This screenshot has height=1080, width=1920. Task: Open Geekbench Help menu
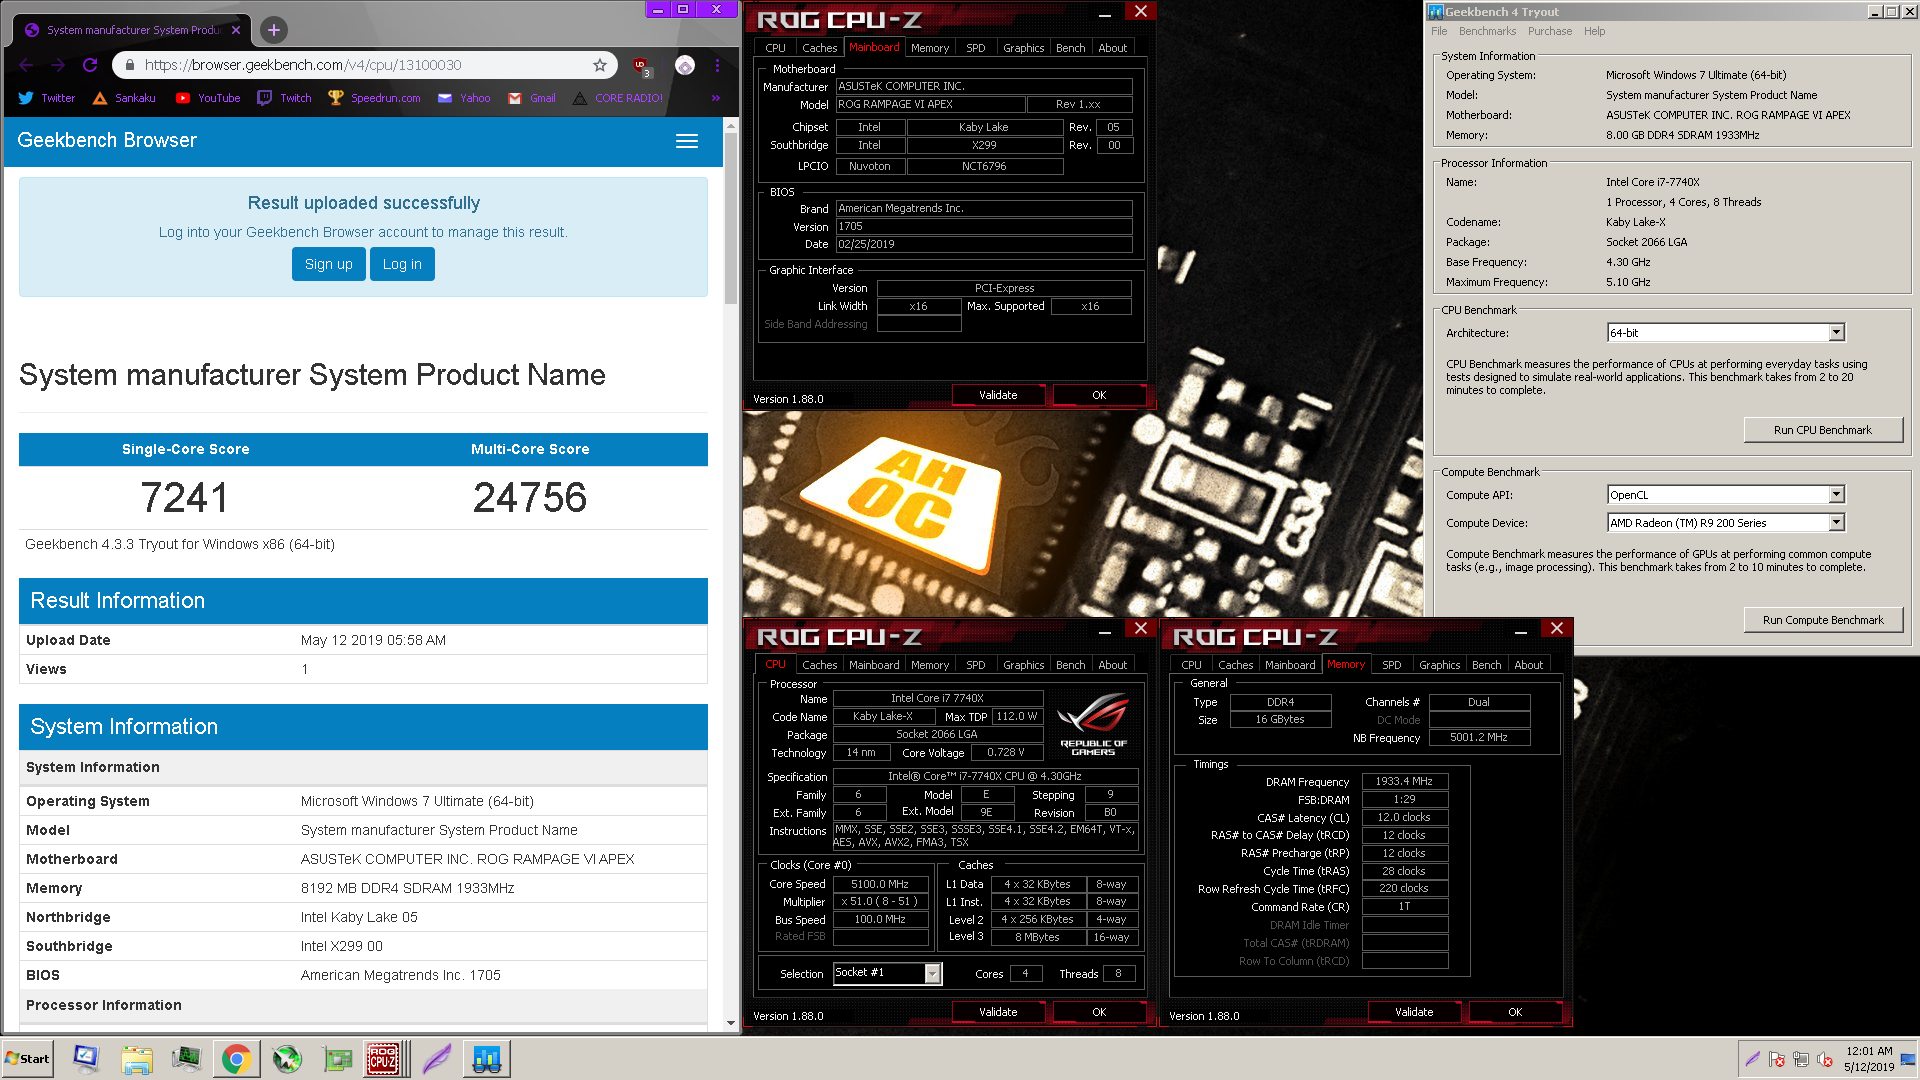pyautogui.click(x=1594, y=31)
